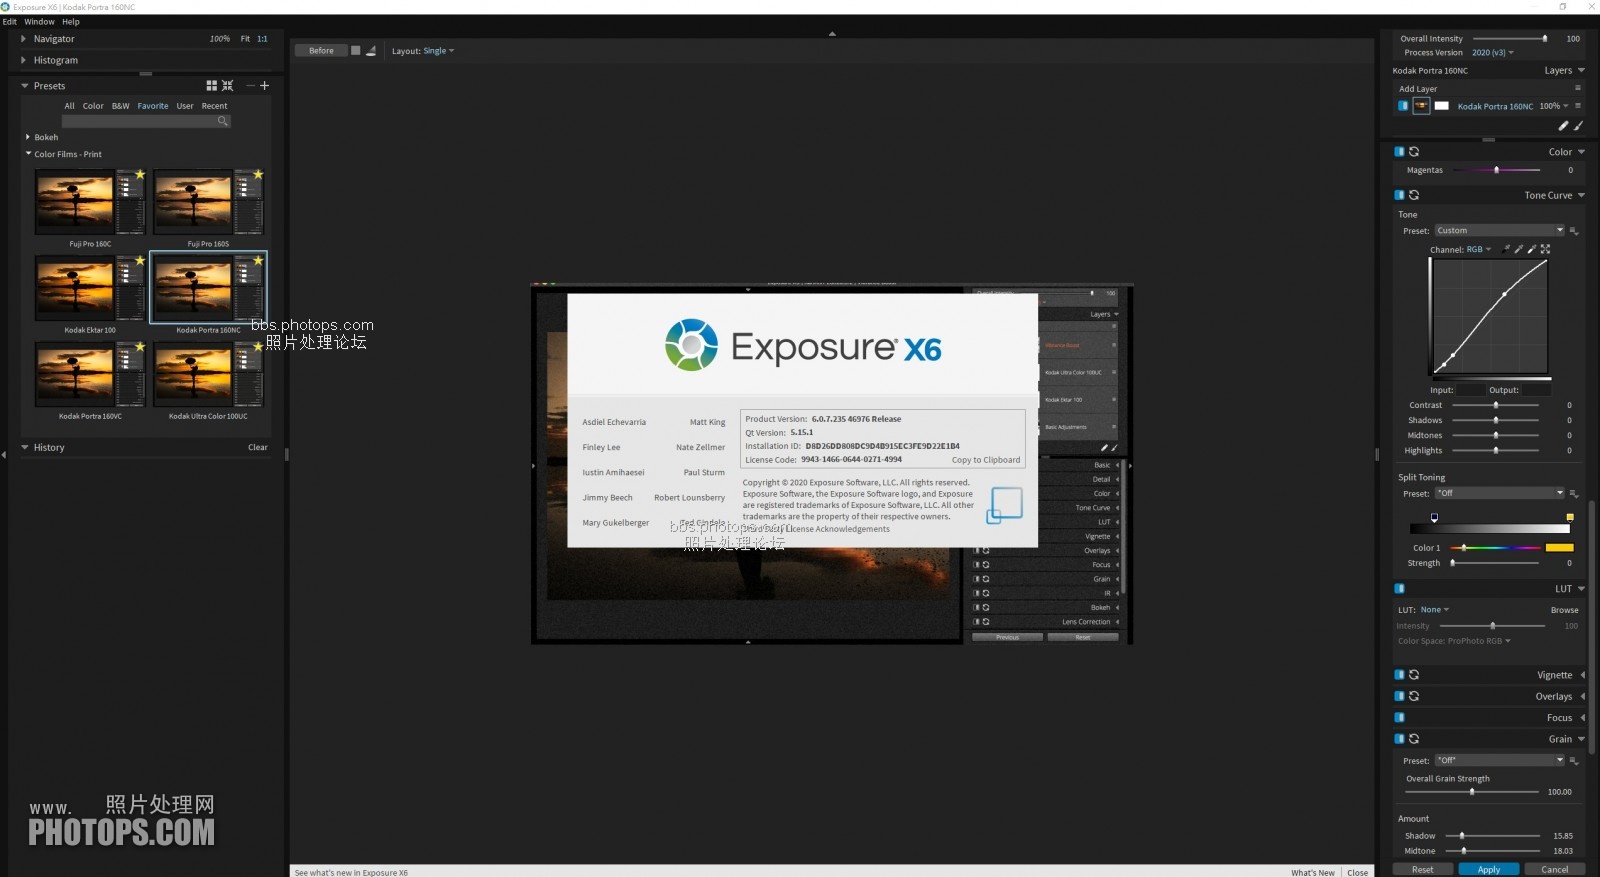Open Split Toning preset save menu icon

1574,494
